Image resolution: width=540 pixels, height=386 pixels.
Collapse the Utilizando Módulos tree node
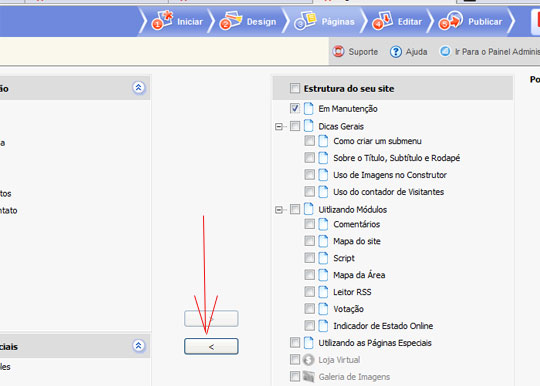(279, 210)
